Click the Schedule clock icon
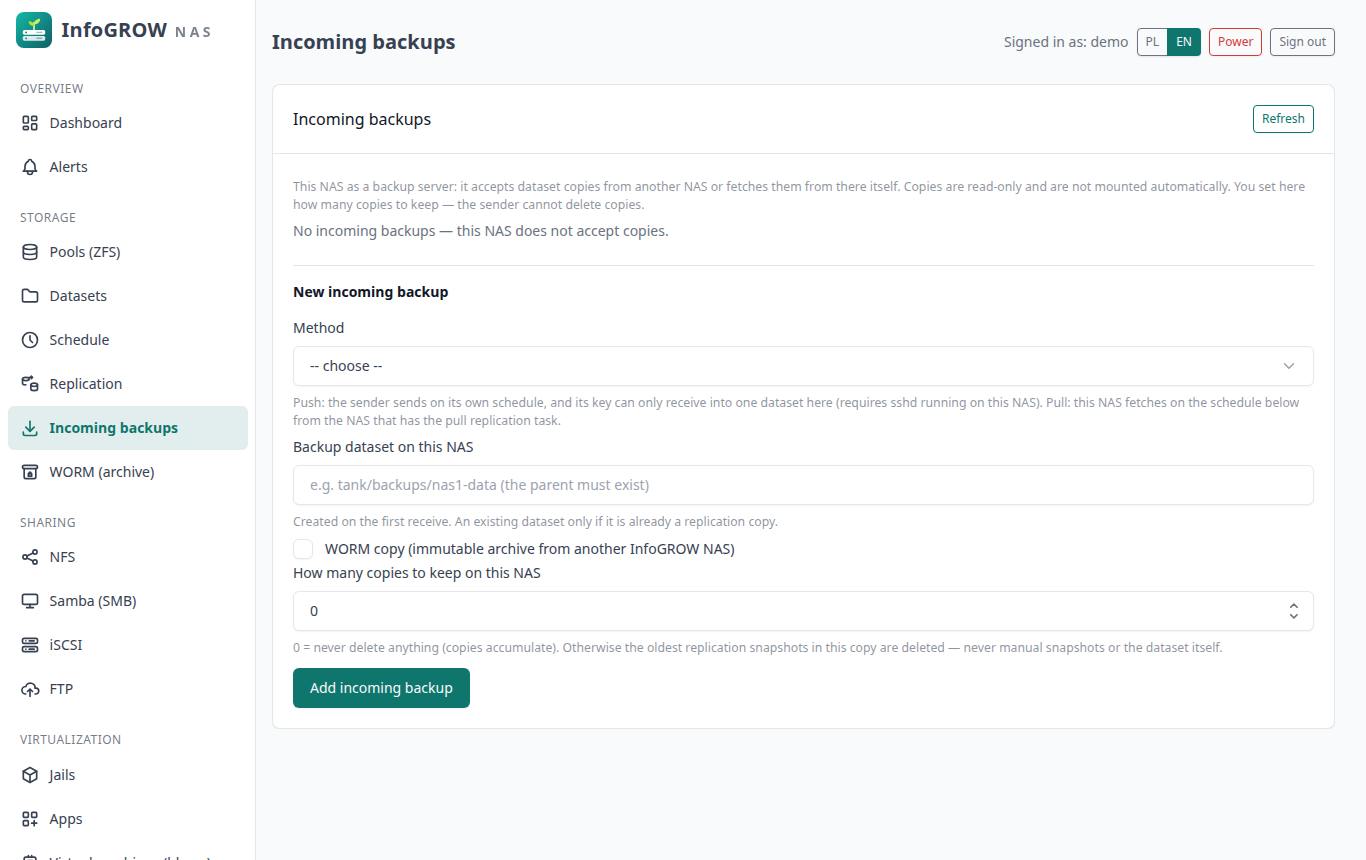Image resolution: width=1366 pixels, height=860 pixels. point(30,340)
